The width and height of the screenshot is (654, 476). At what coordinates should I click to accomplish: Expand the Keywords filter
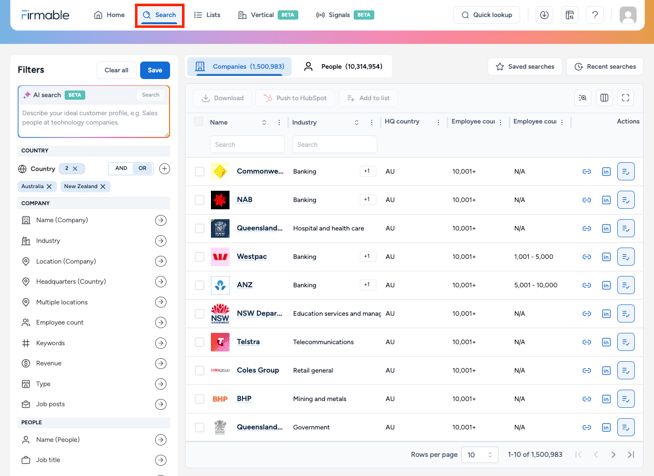(161, 343)
